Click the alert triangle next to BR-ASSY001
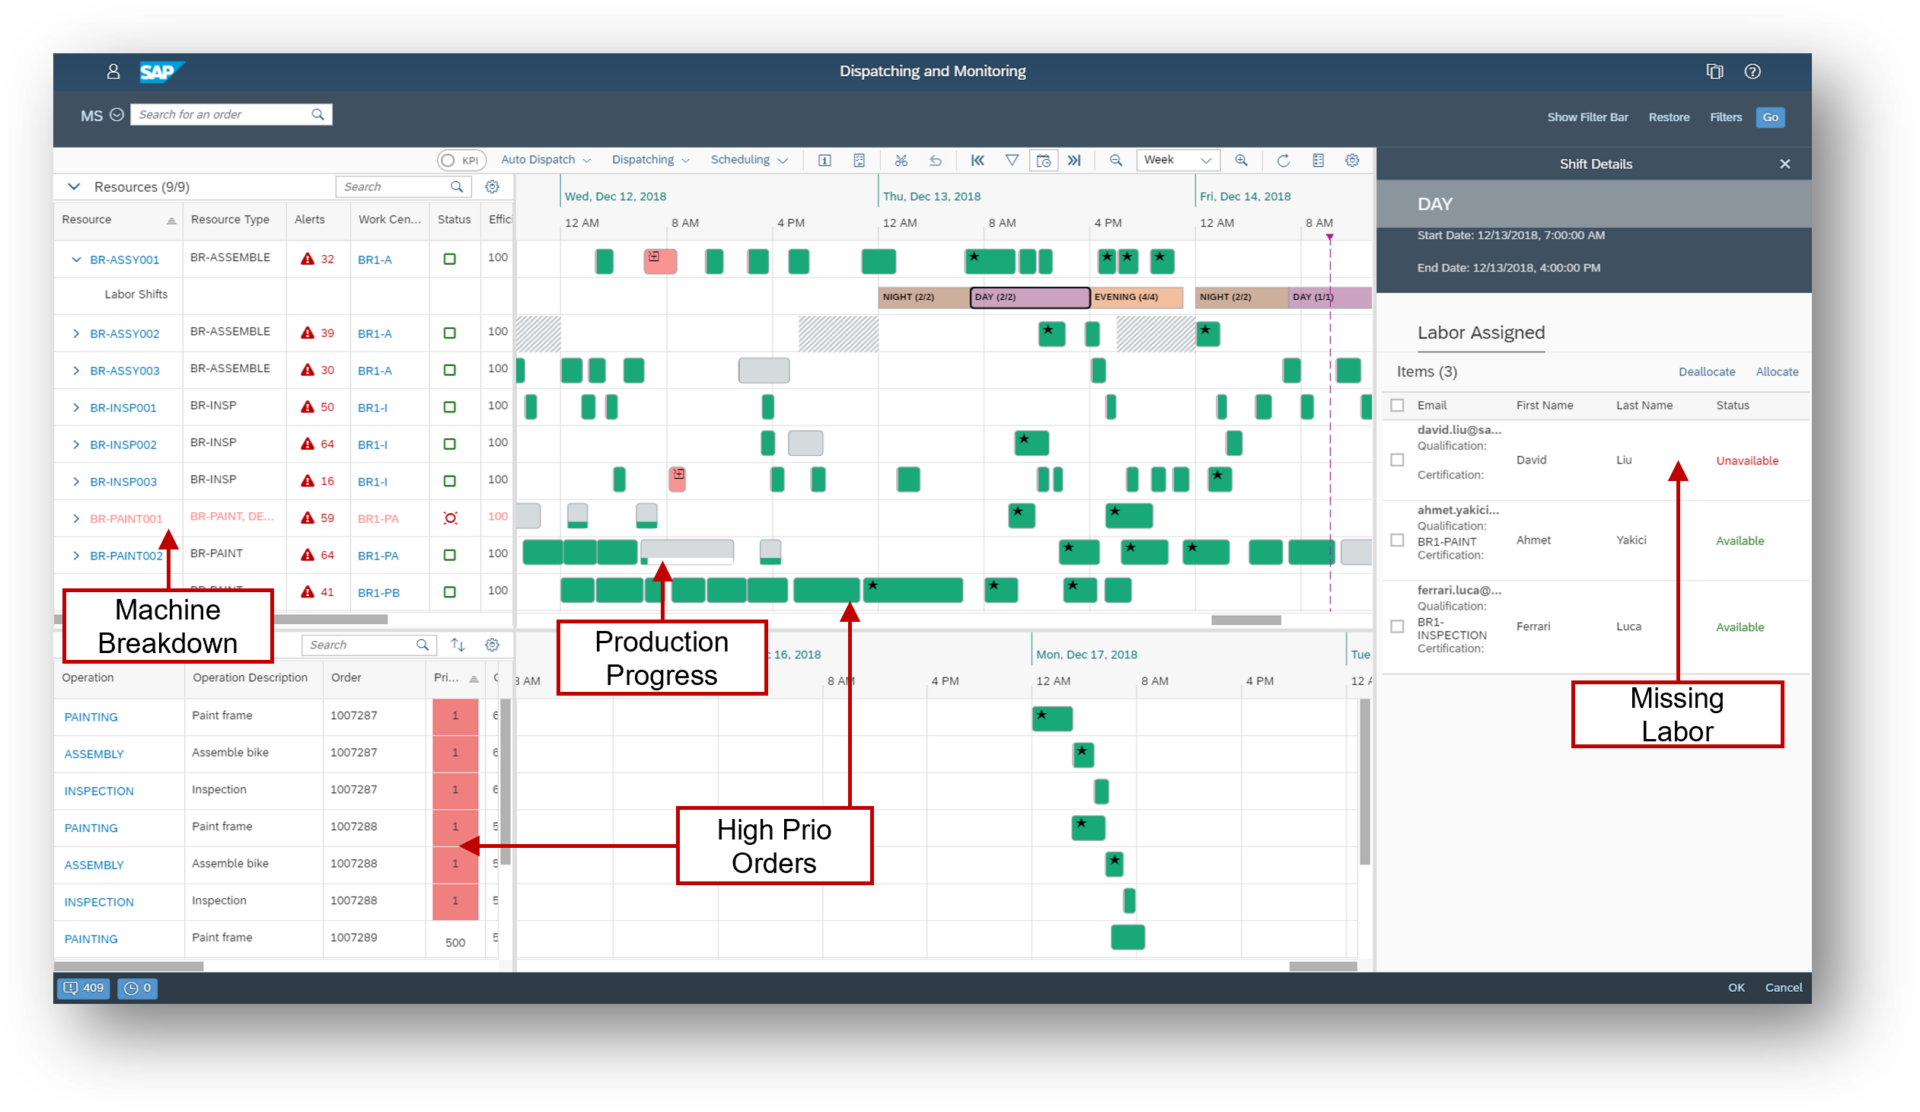 click(306, 258)
